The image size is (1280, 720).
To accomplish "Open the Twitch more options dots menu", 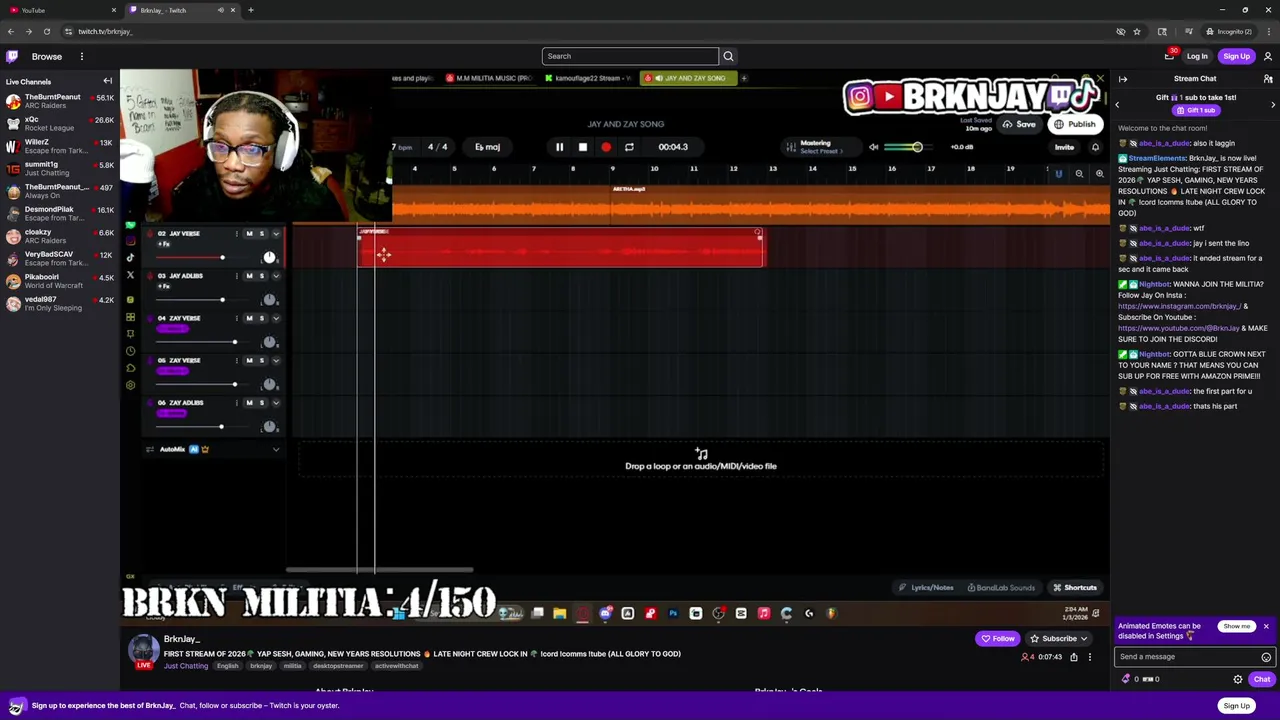I will coord(82,56).
